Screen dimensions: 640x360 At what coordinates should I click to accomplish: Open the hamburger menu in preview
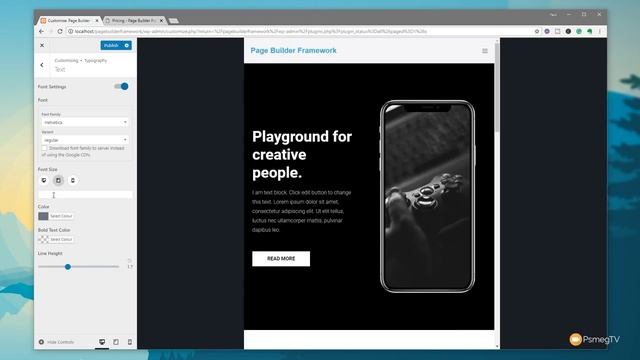point(485,51)
